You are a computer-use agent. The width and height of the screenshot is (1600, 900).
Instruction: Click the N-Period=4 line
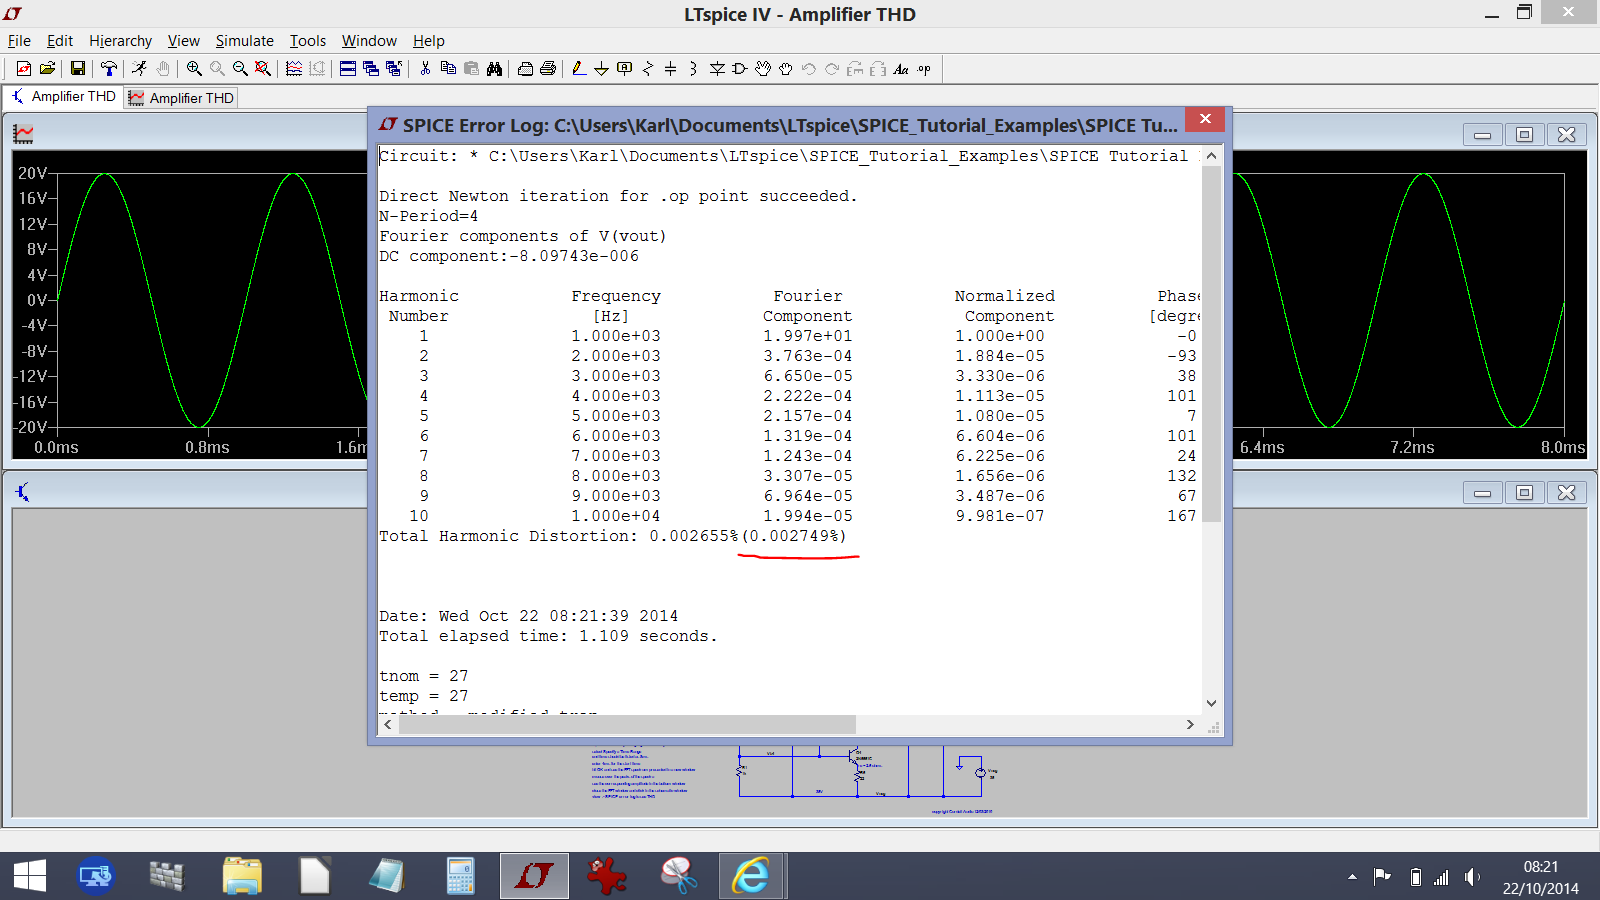click(x=428, y=216)
